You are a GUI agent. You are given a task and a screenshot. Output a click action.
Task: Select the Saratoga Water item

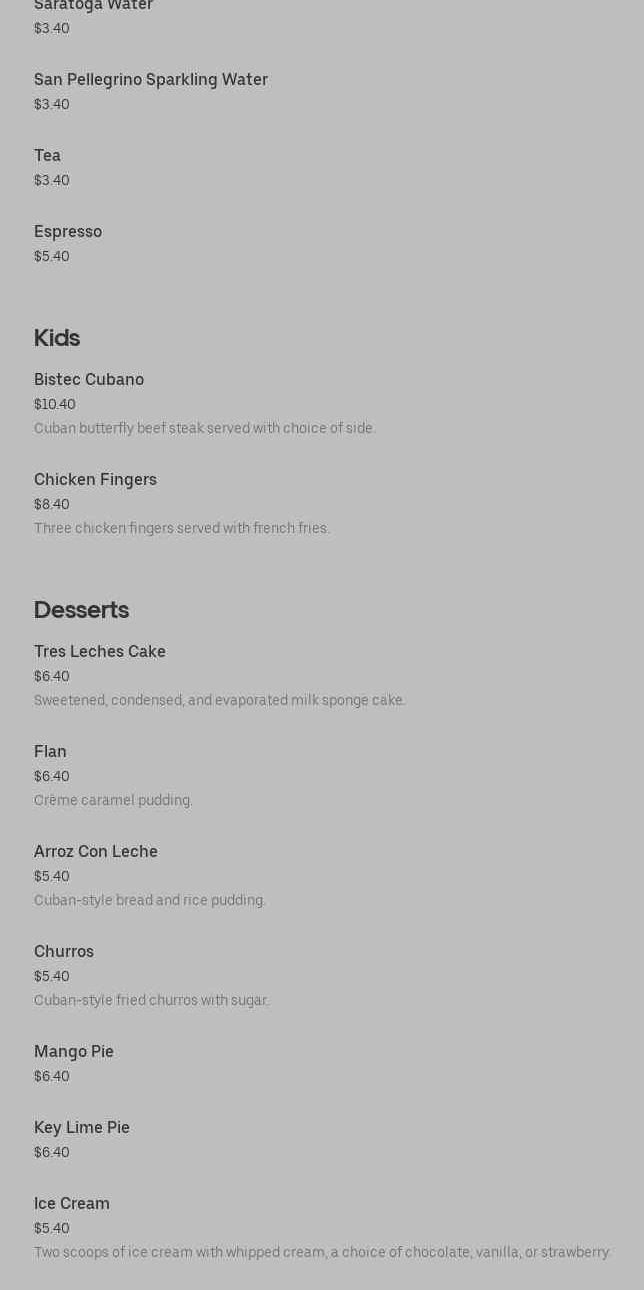click(93, 6)
